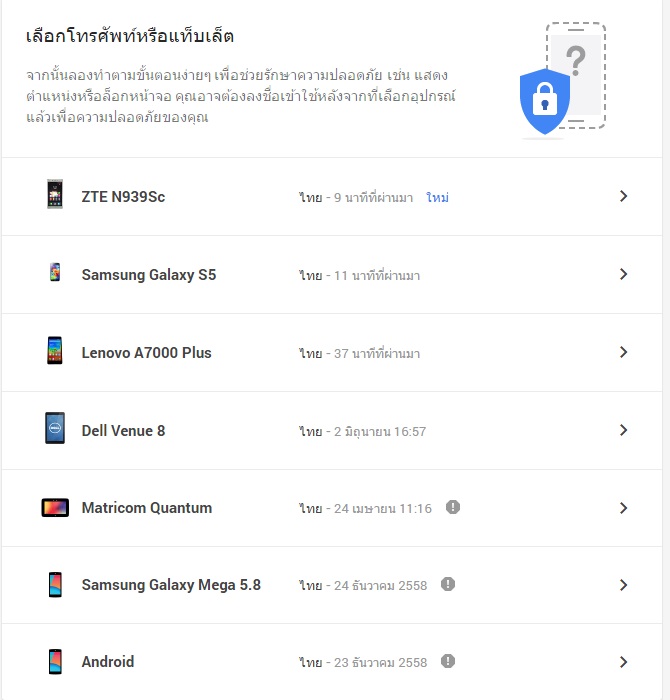
Task: Click the generic Android device icon
Action: point(55,662)
